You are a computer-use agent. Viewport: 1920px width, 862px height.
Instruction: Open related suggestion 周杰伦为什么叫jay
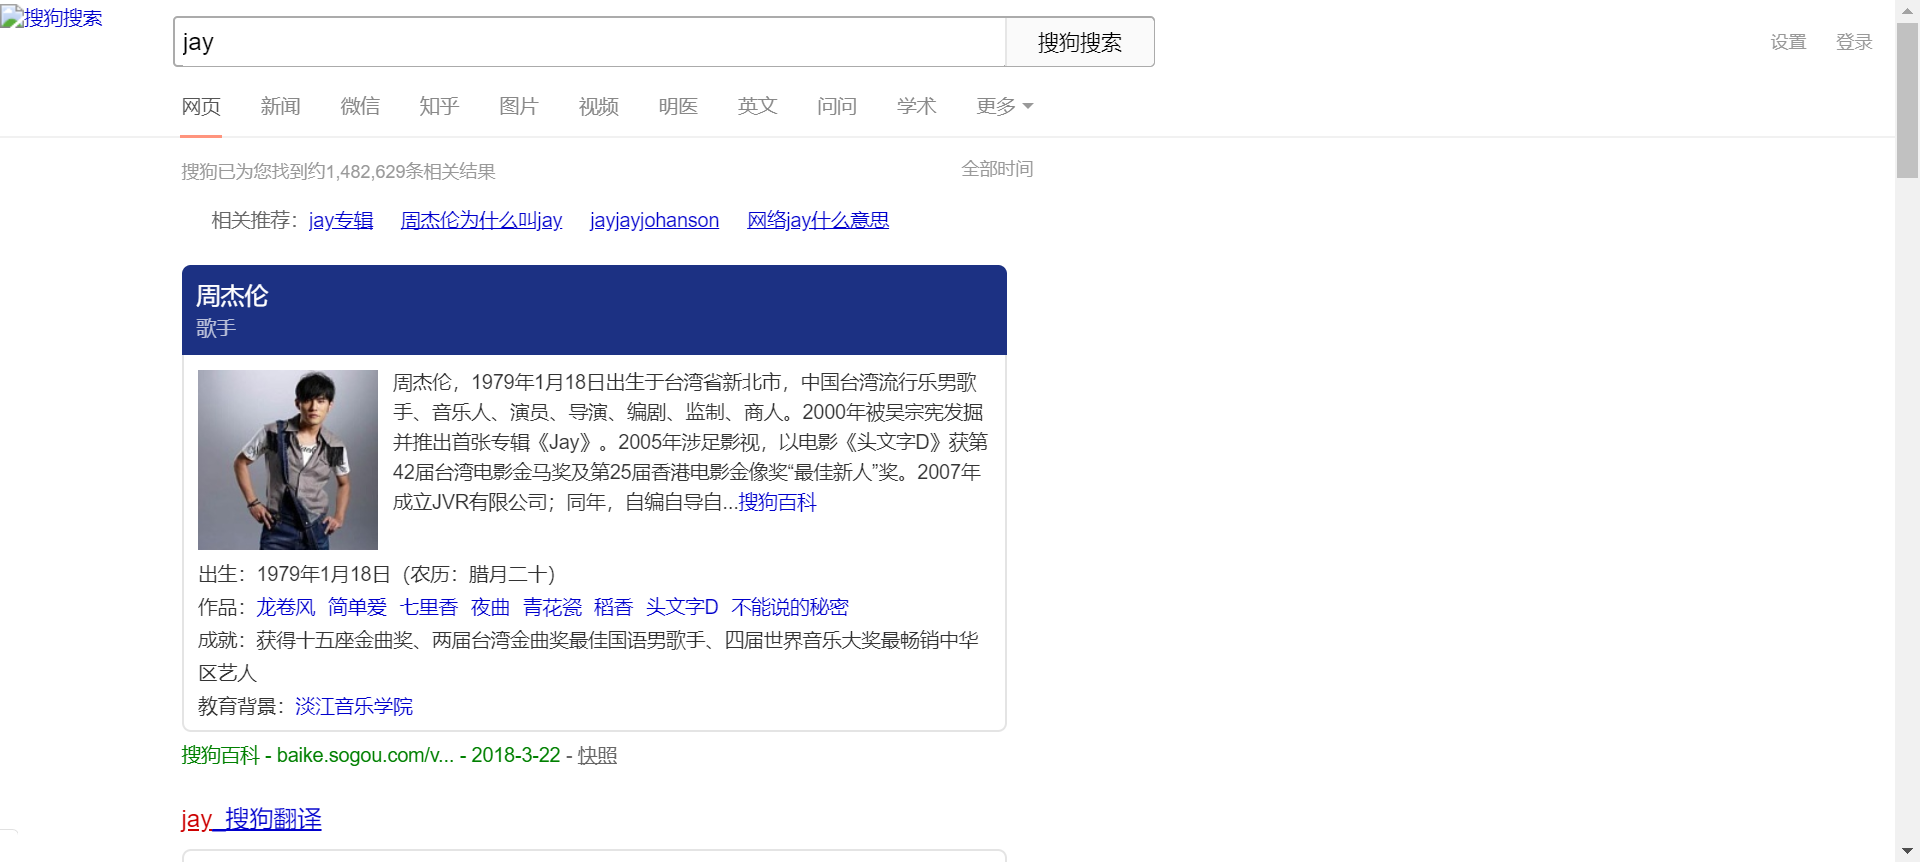[x=481, y=220]
